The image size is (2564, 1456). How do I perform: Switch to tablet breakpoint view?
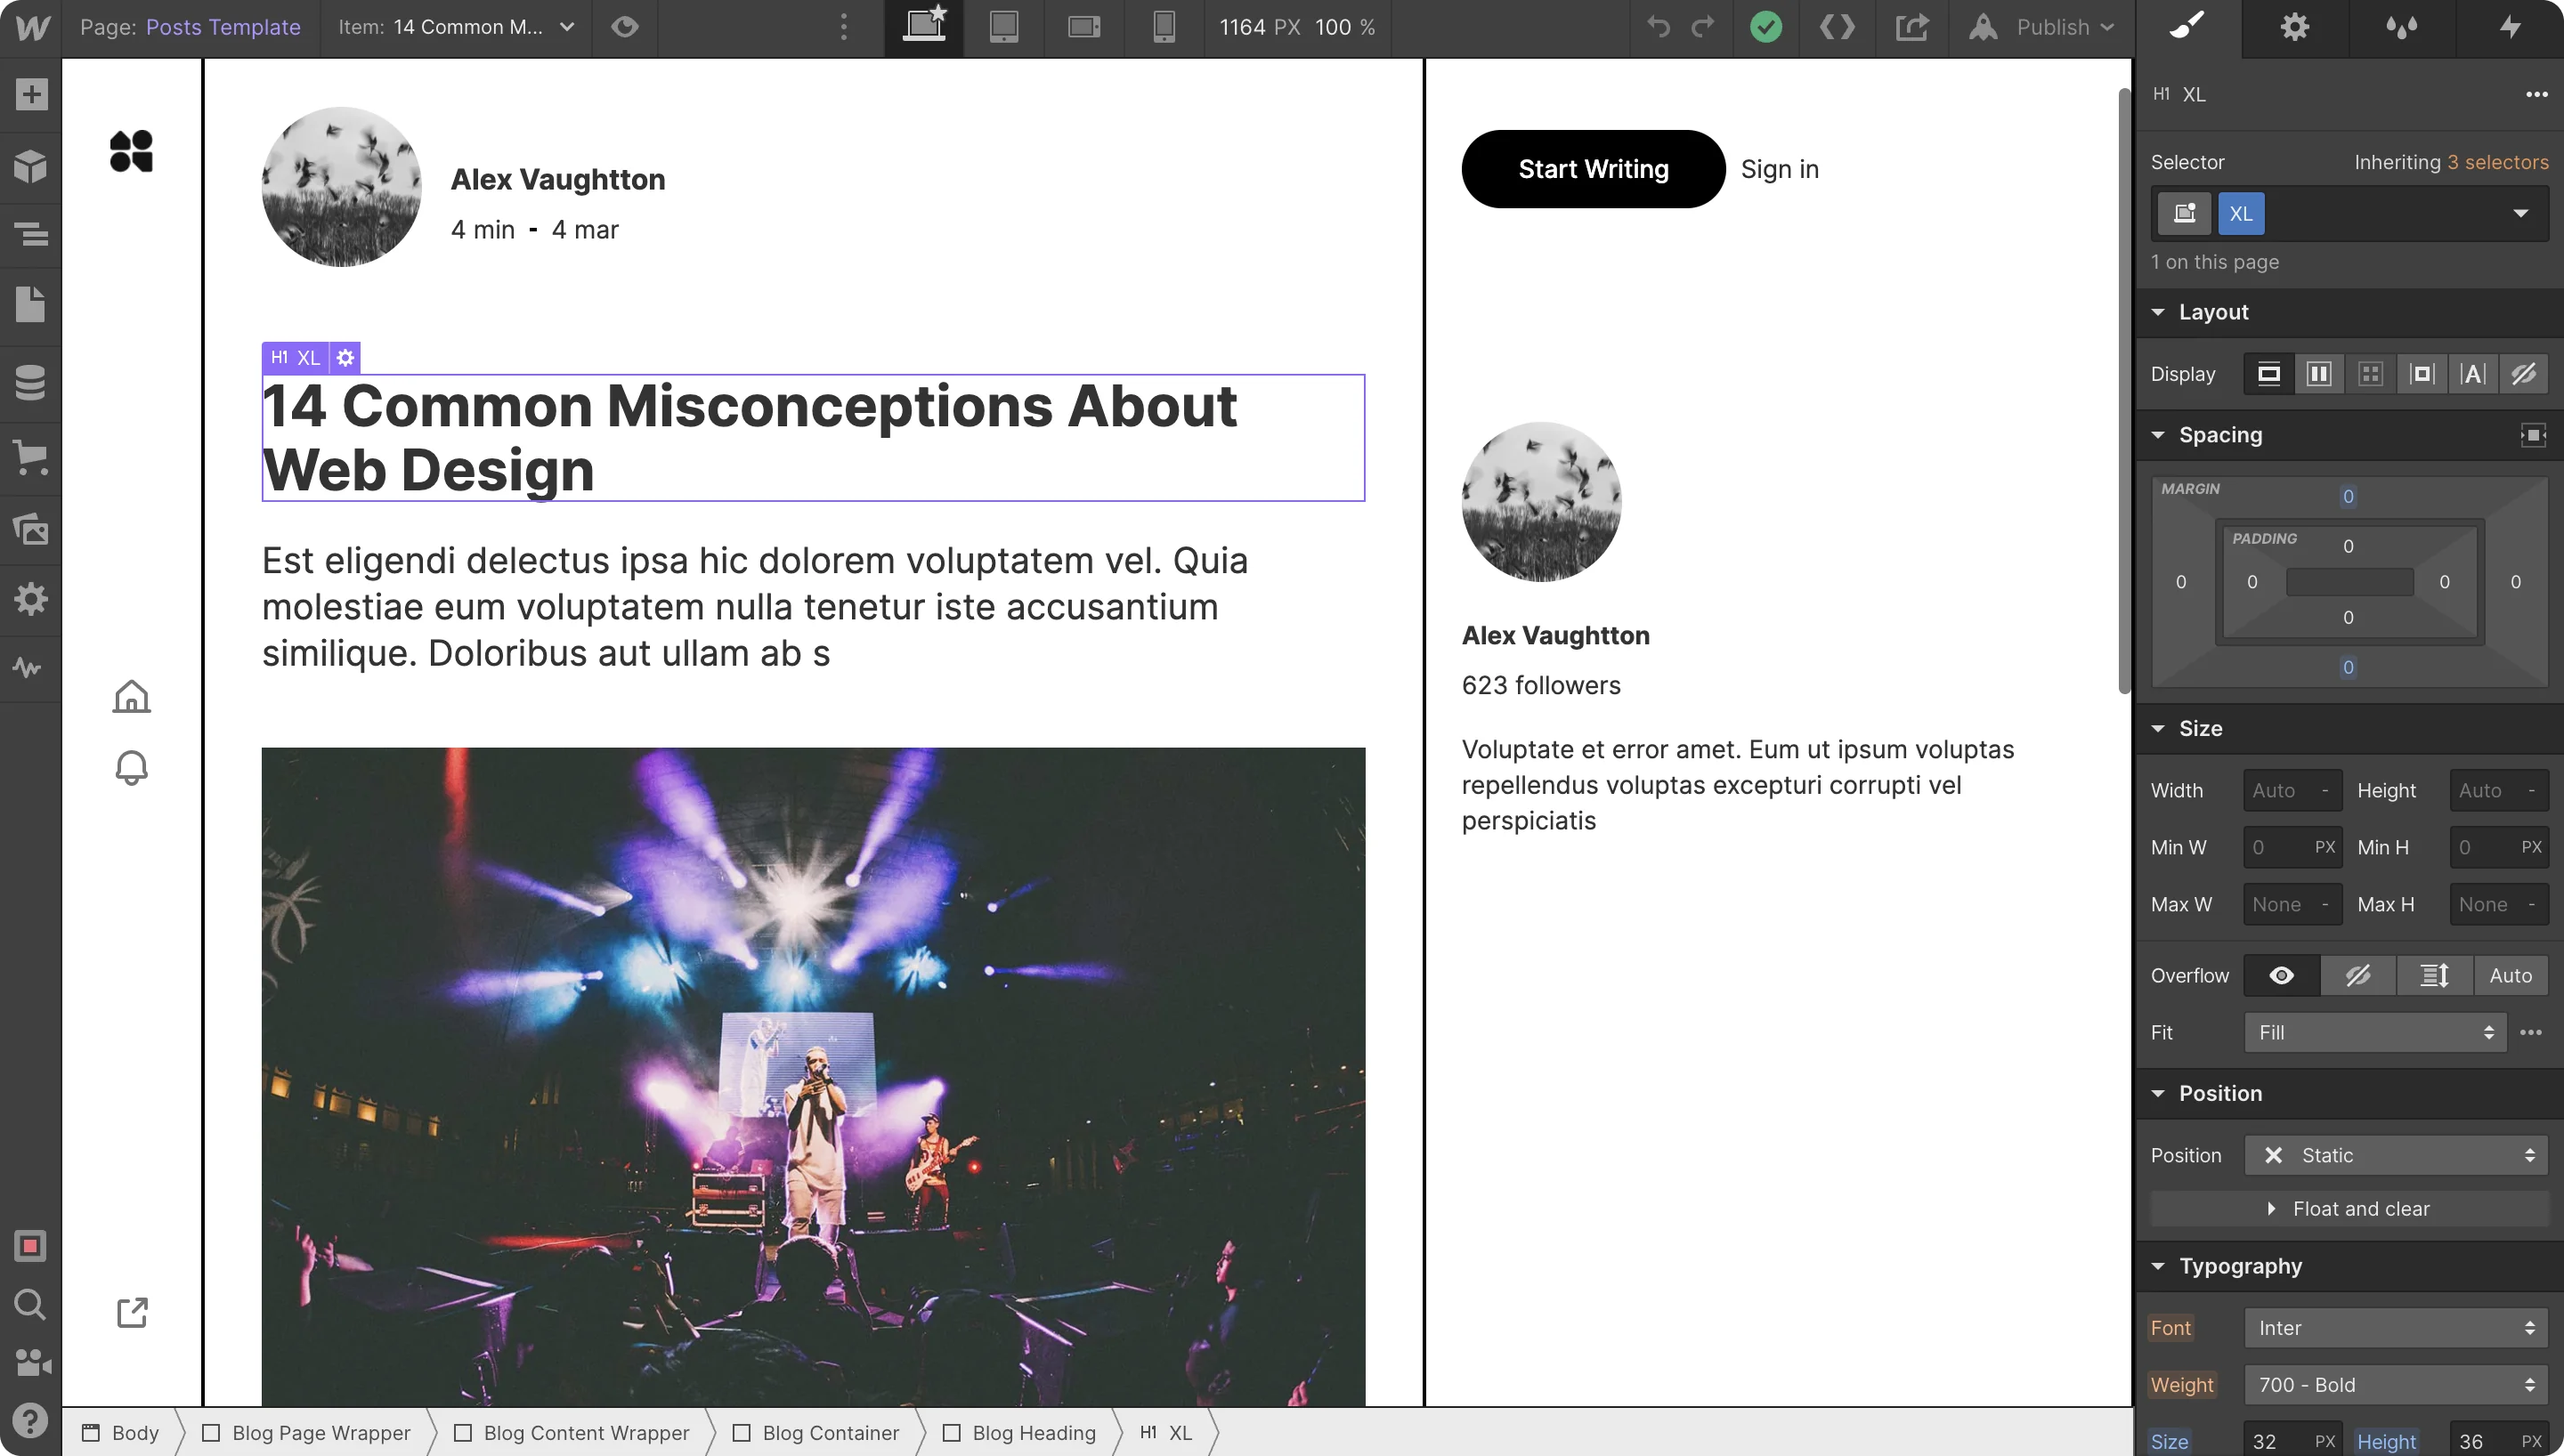[1004, 27]
